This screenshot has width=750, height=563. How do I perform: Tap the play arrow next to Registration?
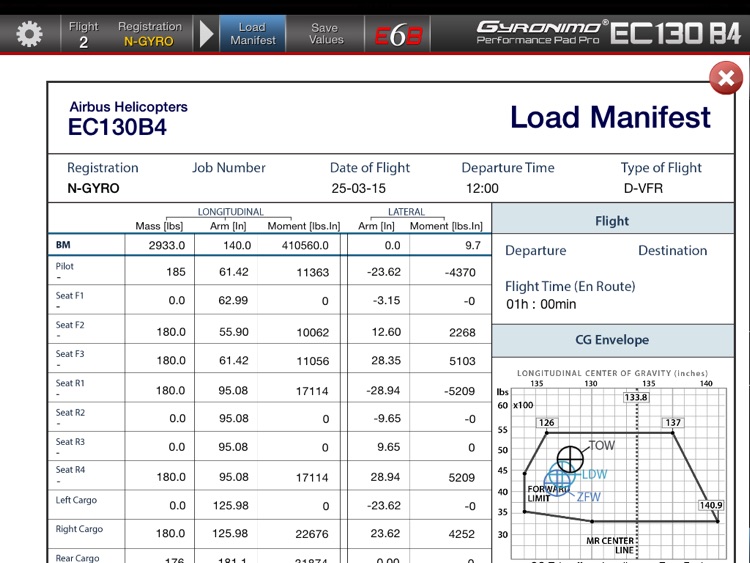pyautogui.click(x=206, y=34)
